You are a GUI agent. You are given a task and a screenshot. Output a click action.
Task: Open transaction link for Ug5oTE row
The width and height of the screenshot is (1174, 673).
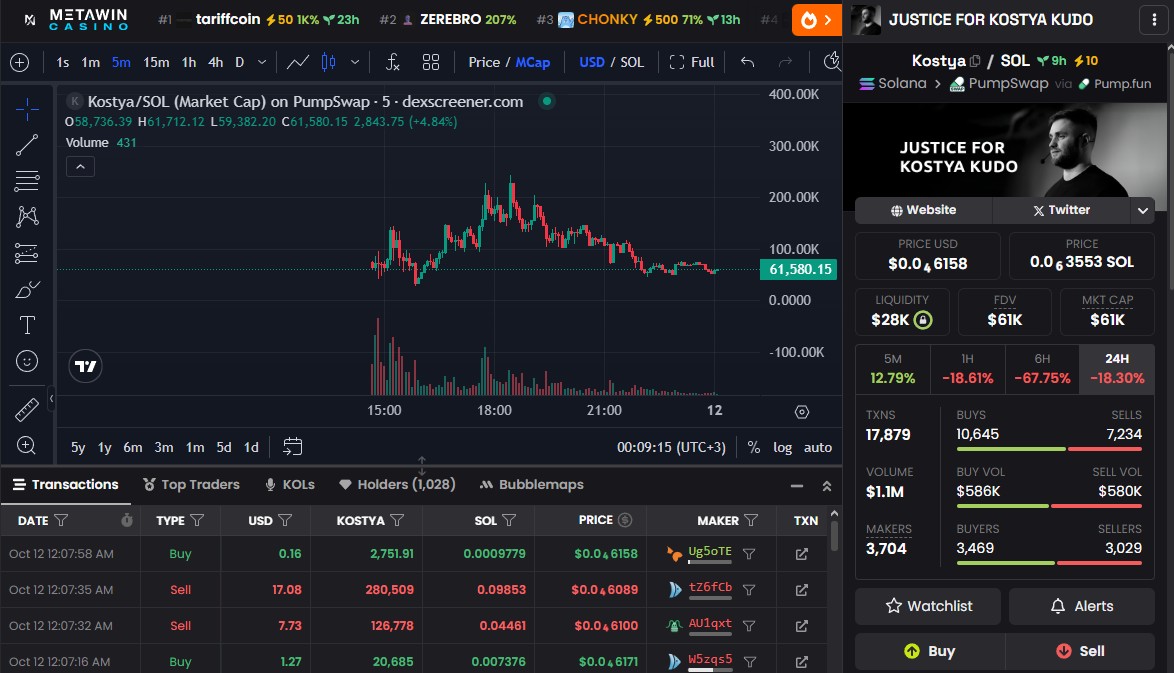point(801,554)
